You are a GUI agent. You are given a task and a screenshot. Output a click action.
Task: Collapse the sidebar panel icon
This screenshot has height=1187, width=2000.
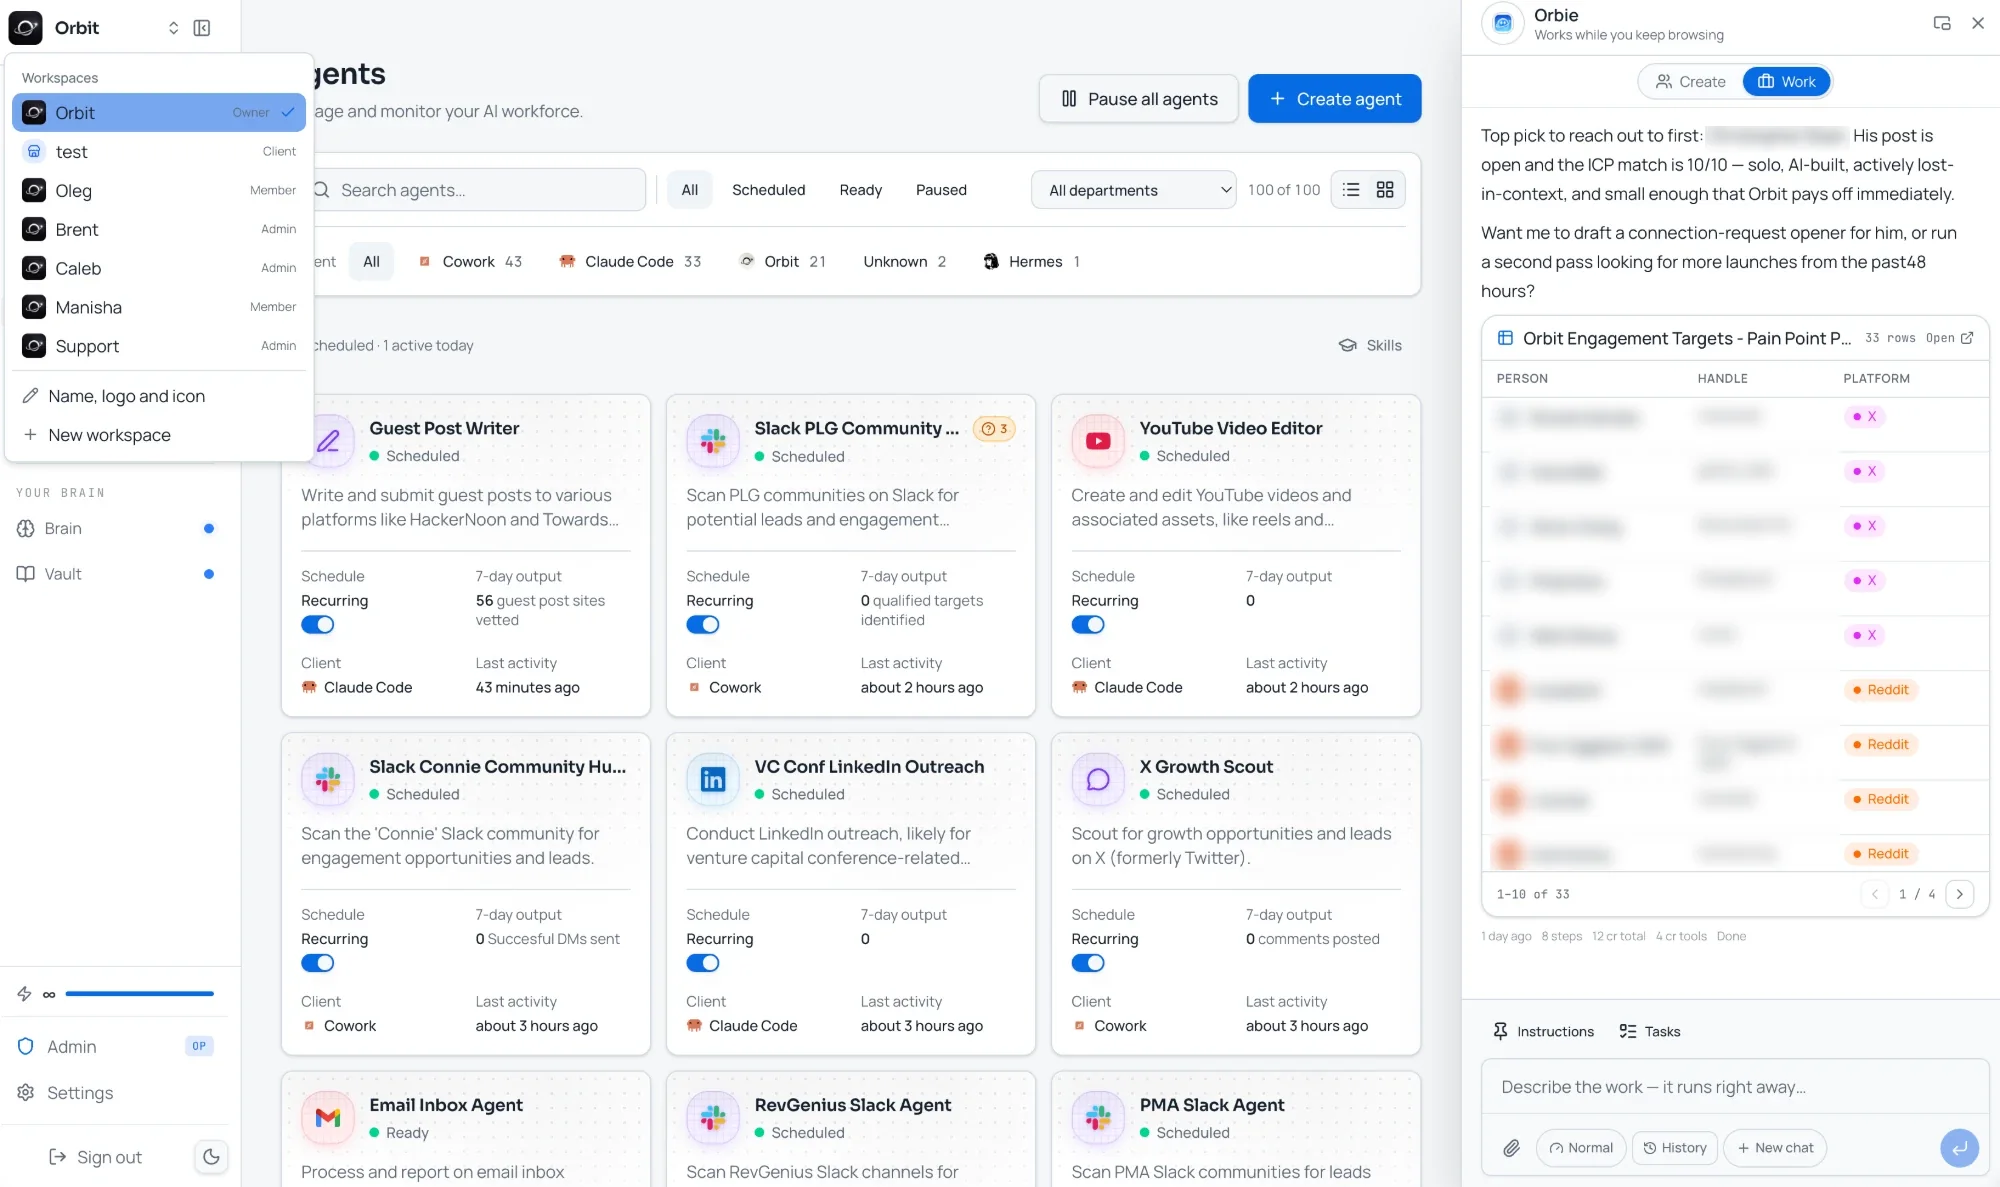(202, 28)
